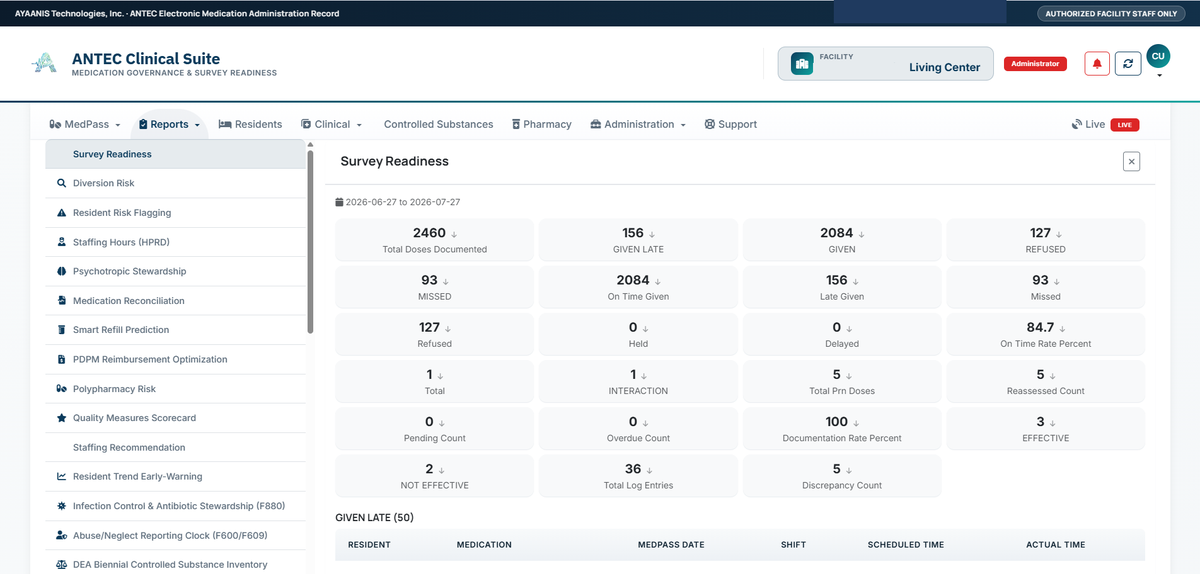Click the facility building icon
The image size is (1200, 574).
802,64
